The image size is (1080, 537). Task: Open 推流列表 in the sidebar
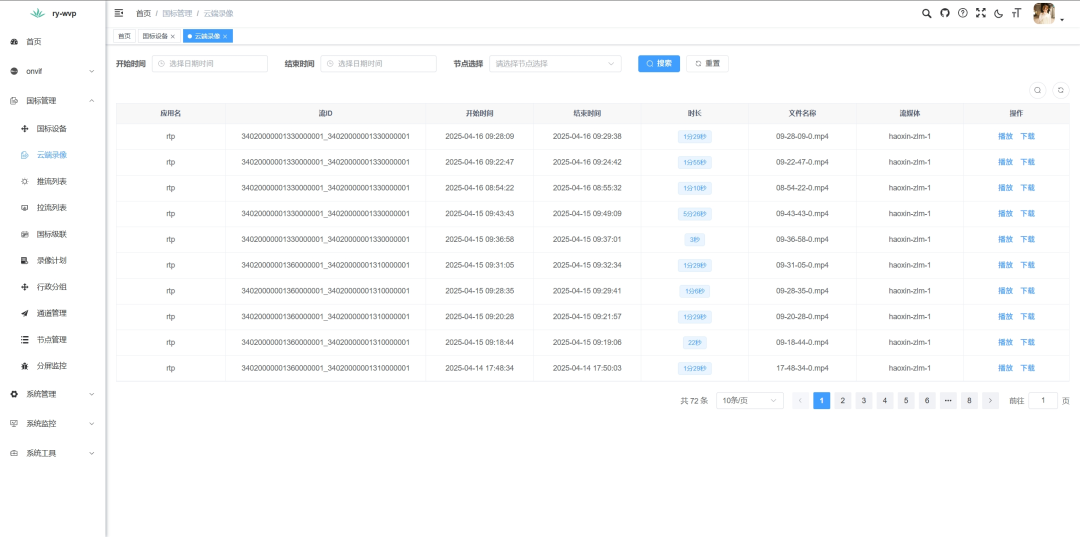(51, 181)
